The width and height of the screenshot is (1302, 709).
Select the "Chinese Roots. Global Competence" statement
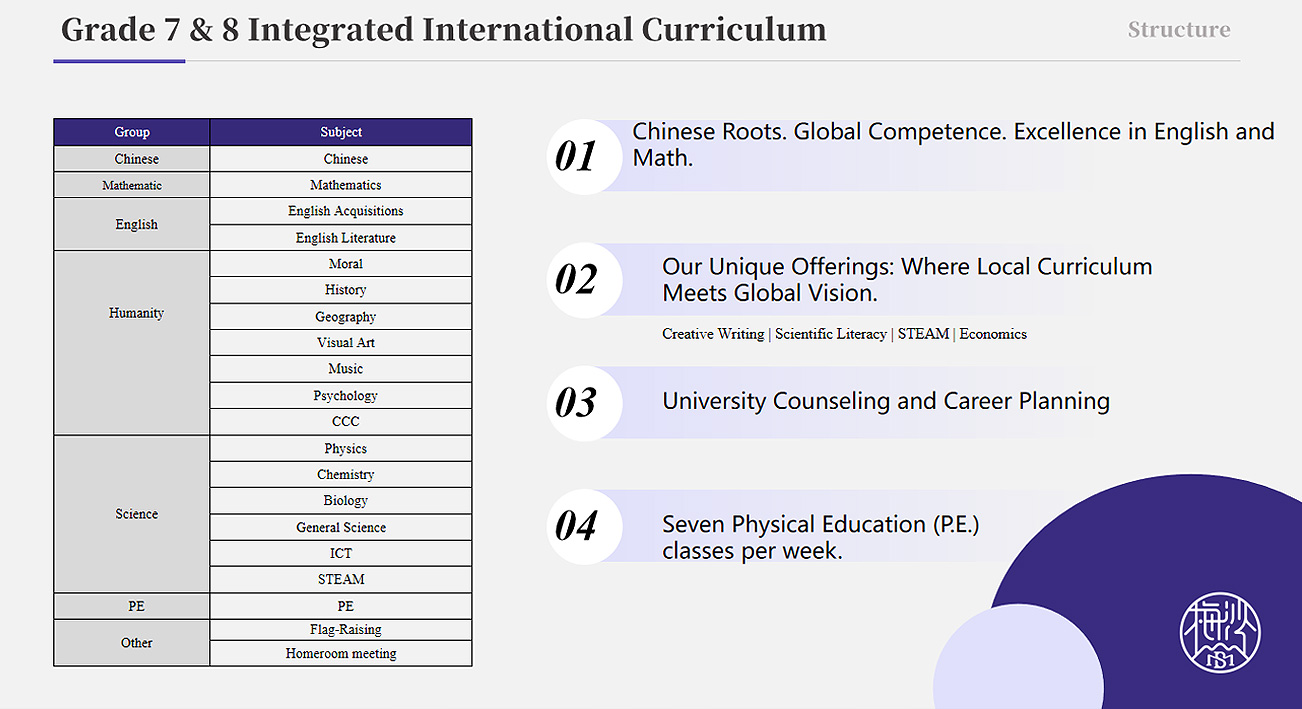point(953,145)
